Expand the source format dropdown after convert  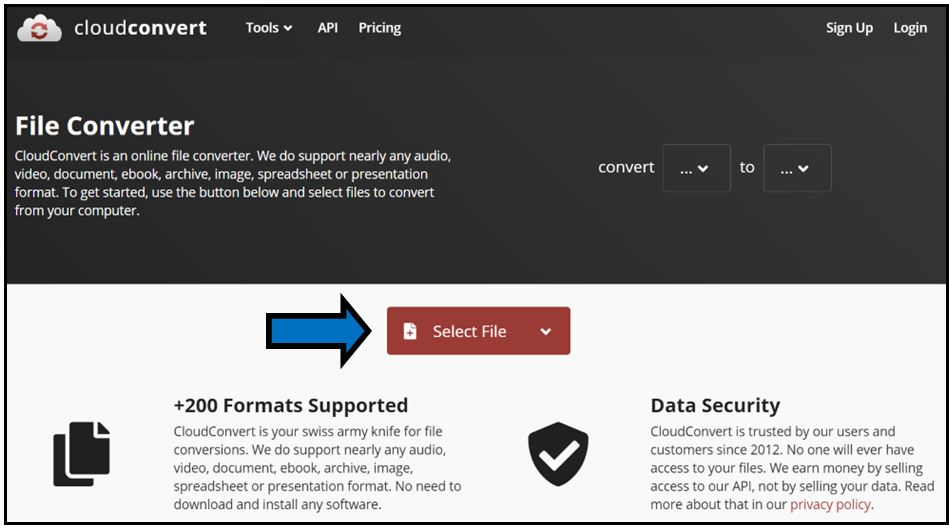coord(697,168)
